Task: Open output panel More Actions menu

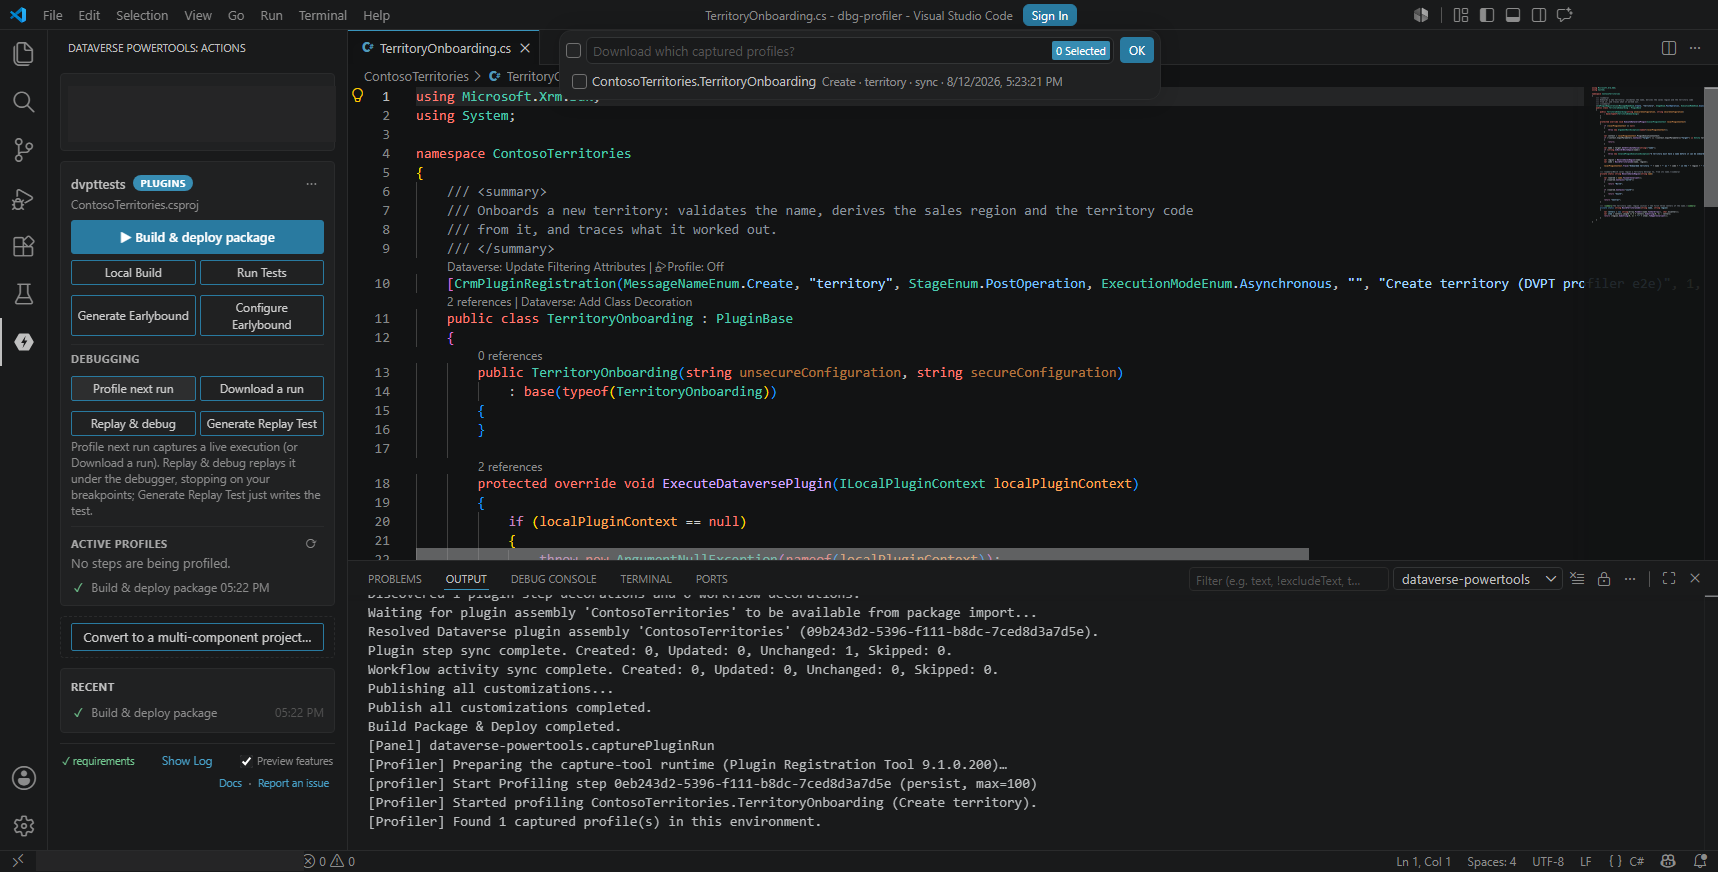Action: [x=1630, y=579]
